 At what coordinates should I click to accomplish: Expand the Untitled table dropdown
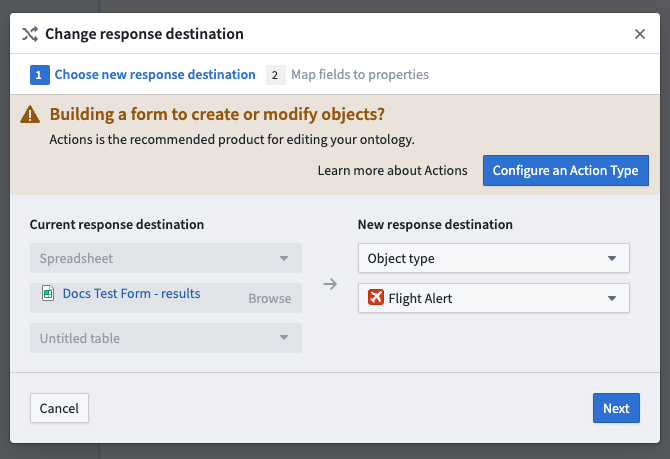pyautogui.click(x=166, y=338)
